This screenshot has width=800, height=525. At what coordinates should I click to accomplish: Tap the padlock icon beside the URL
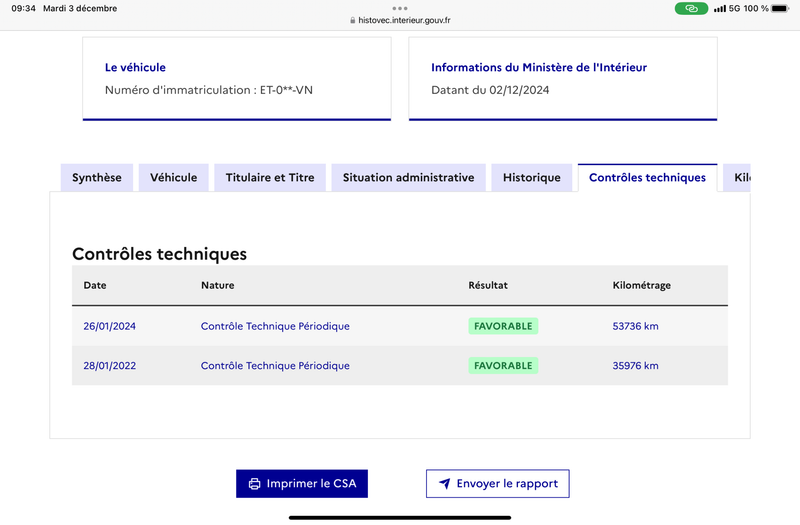point(353,20)
